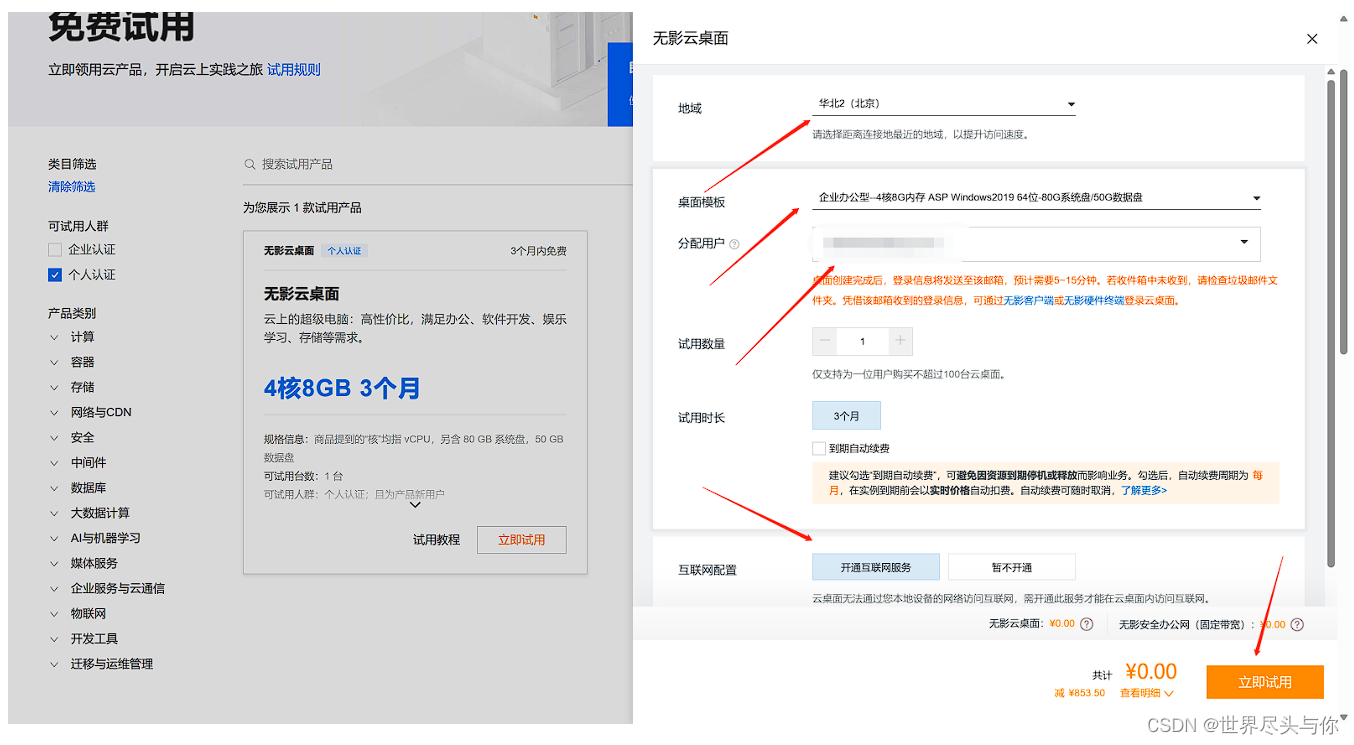Image resolution: width=1354 pixels, height=745 pixels.
Task: Open the 地域 region dropdown
Action: coord(943,104)
